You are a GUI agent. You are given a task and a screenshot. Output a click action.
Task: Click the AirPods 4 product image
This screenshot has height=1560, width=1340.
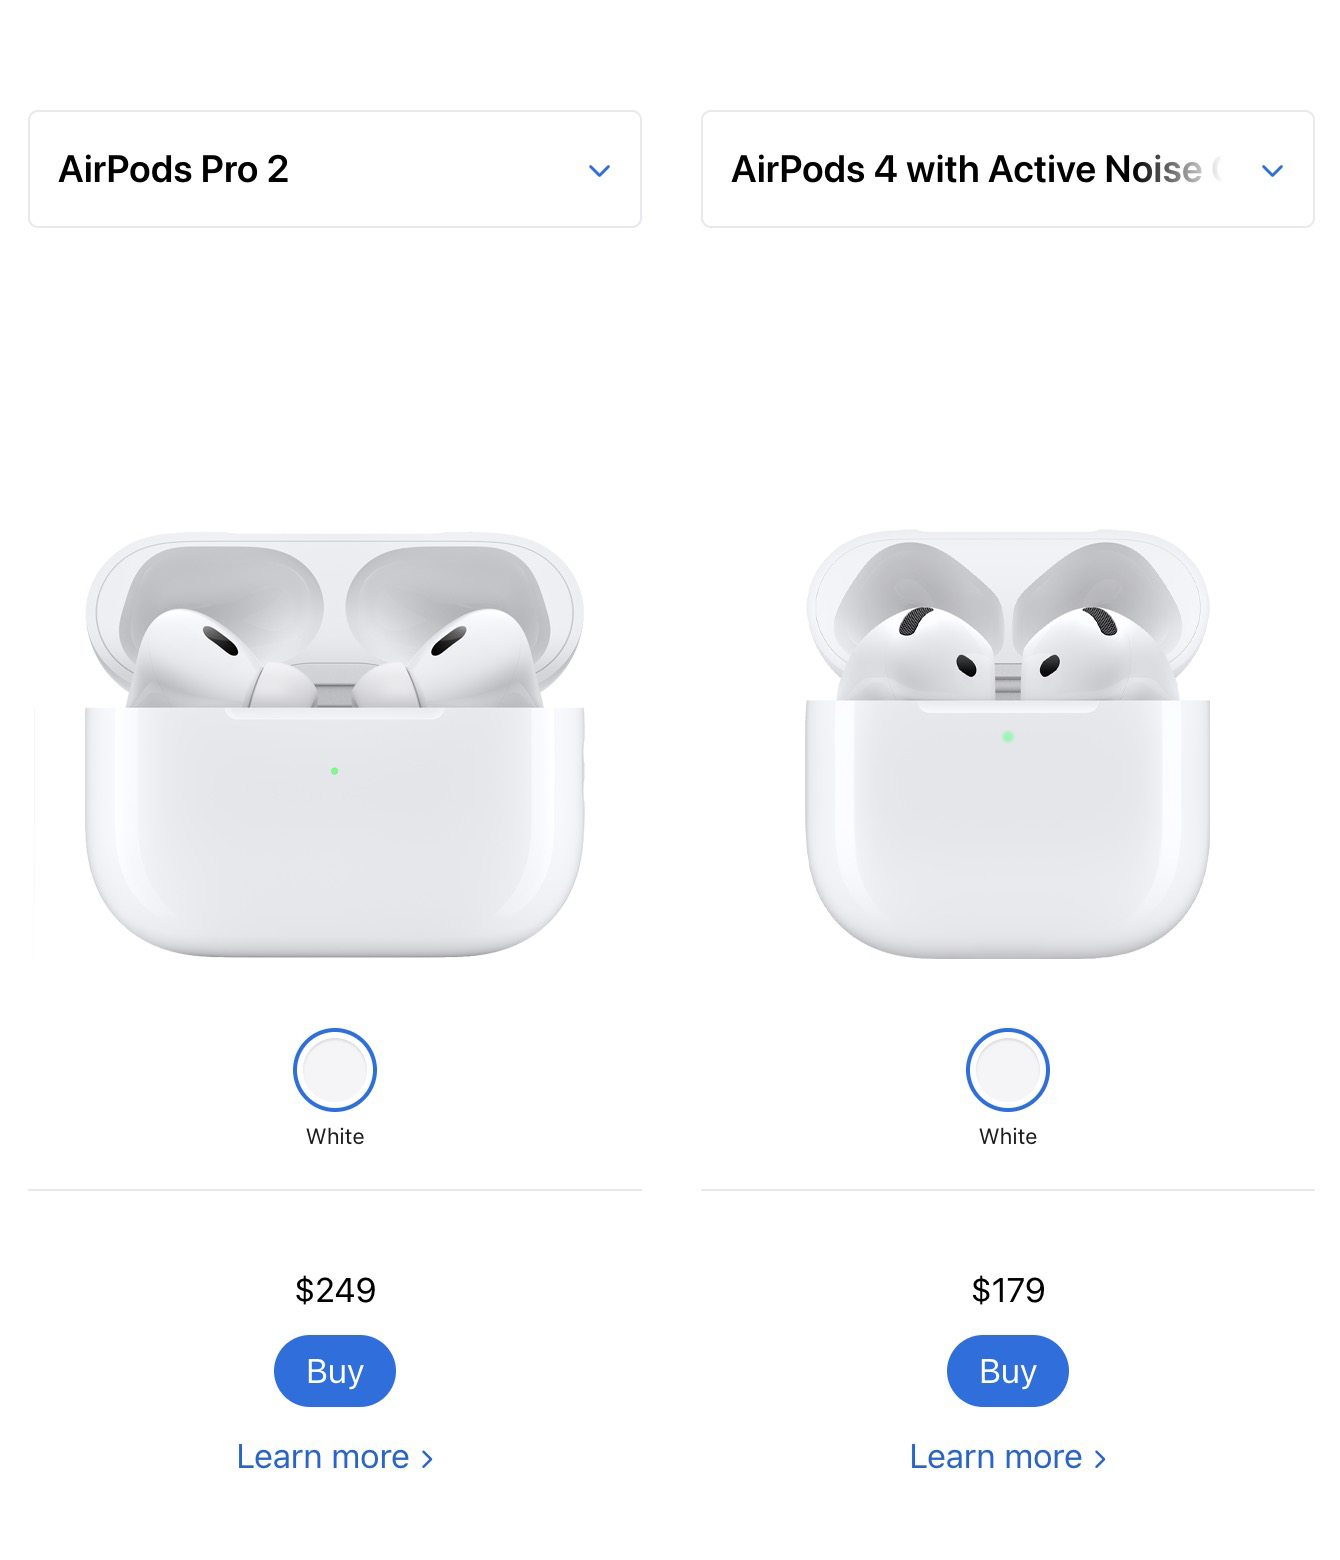(x=1008, y=744)
